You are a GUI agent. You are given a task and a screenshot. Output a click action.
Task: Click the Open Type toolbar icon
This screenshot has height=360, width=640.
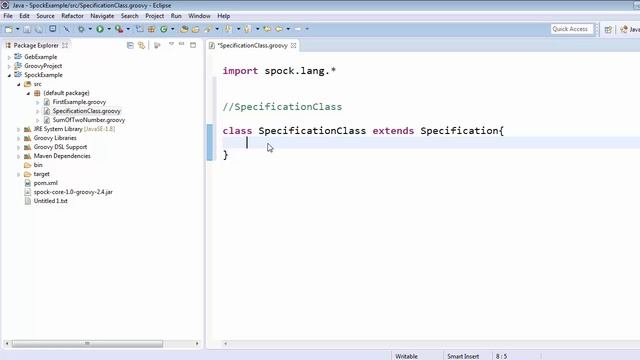click(184, 29)
